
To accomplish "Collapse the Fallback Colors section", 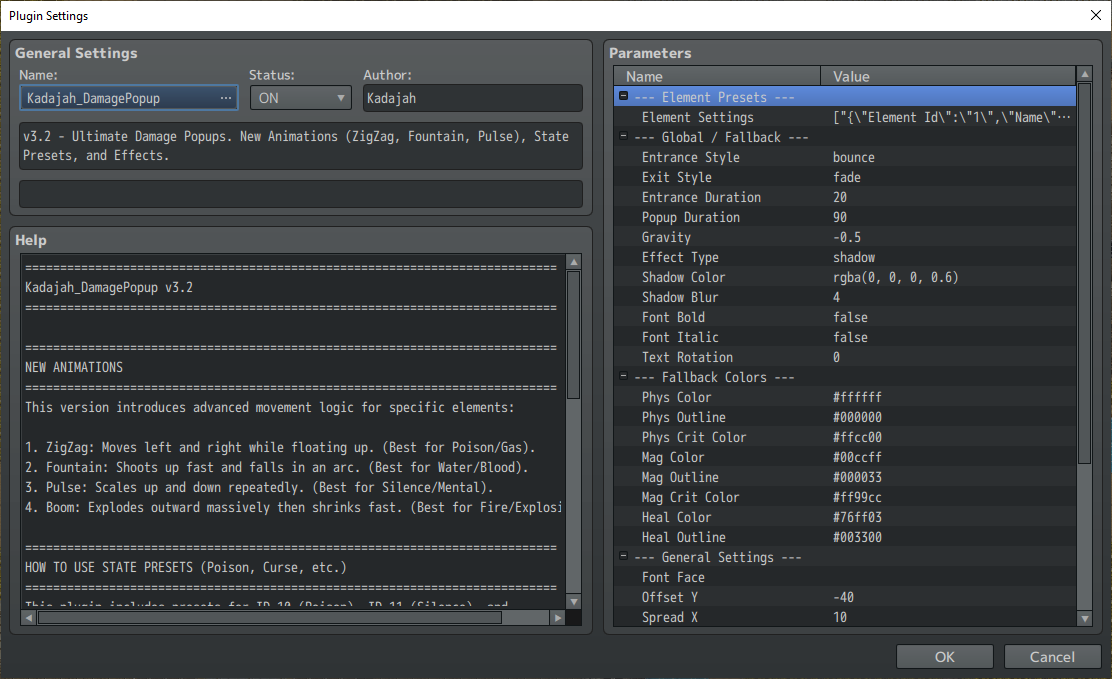I will (623, 376).
